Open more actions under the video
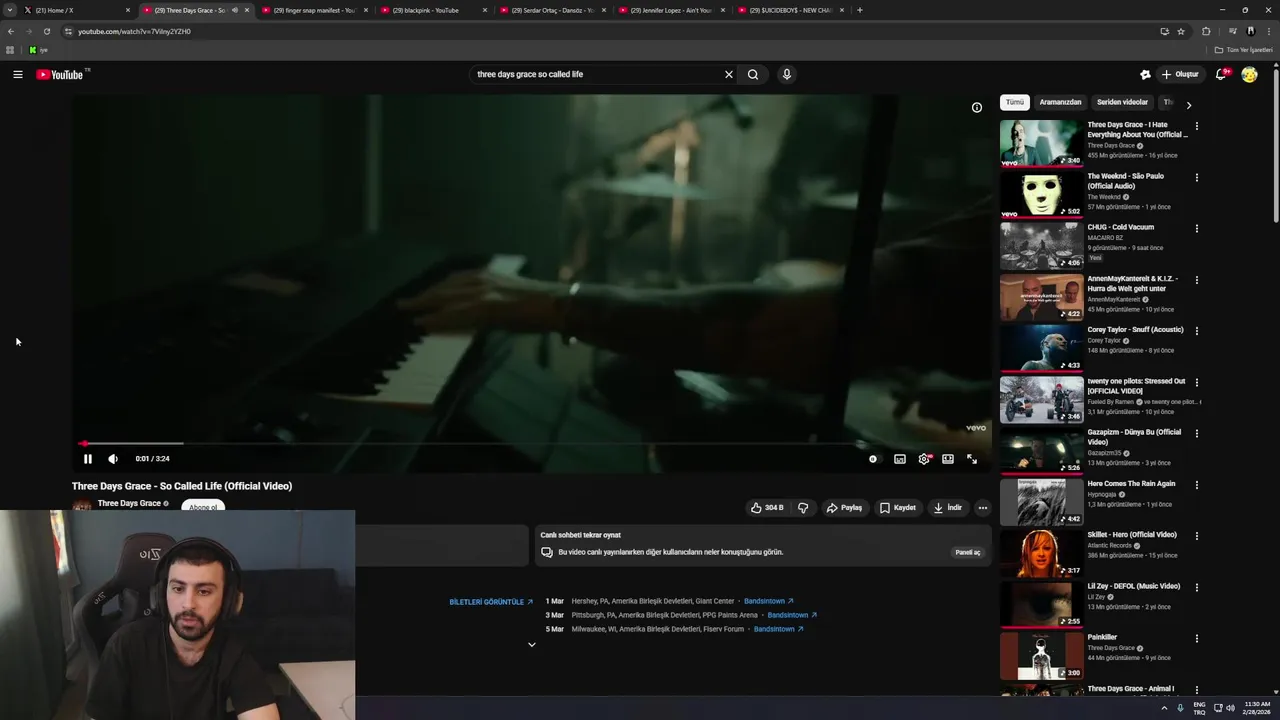Image resolution: width=1280 pixels, height=720 pixels. [983, 508]
